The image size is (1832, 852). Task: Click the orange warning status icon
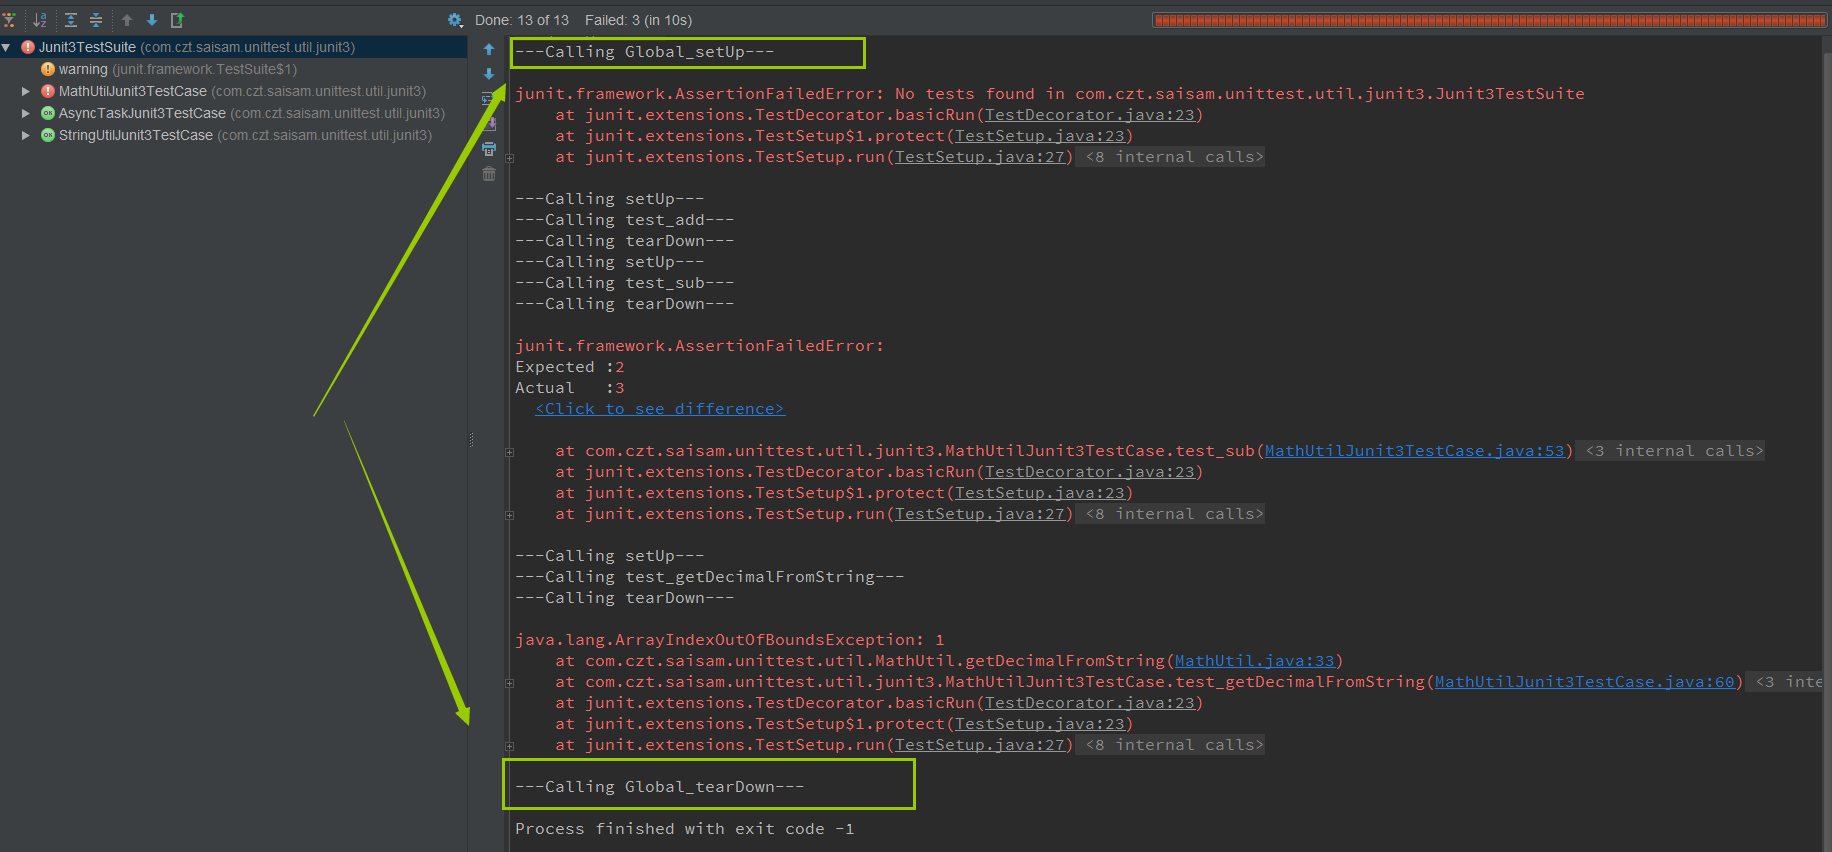(48, 69)
